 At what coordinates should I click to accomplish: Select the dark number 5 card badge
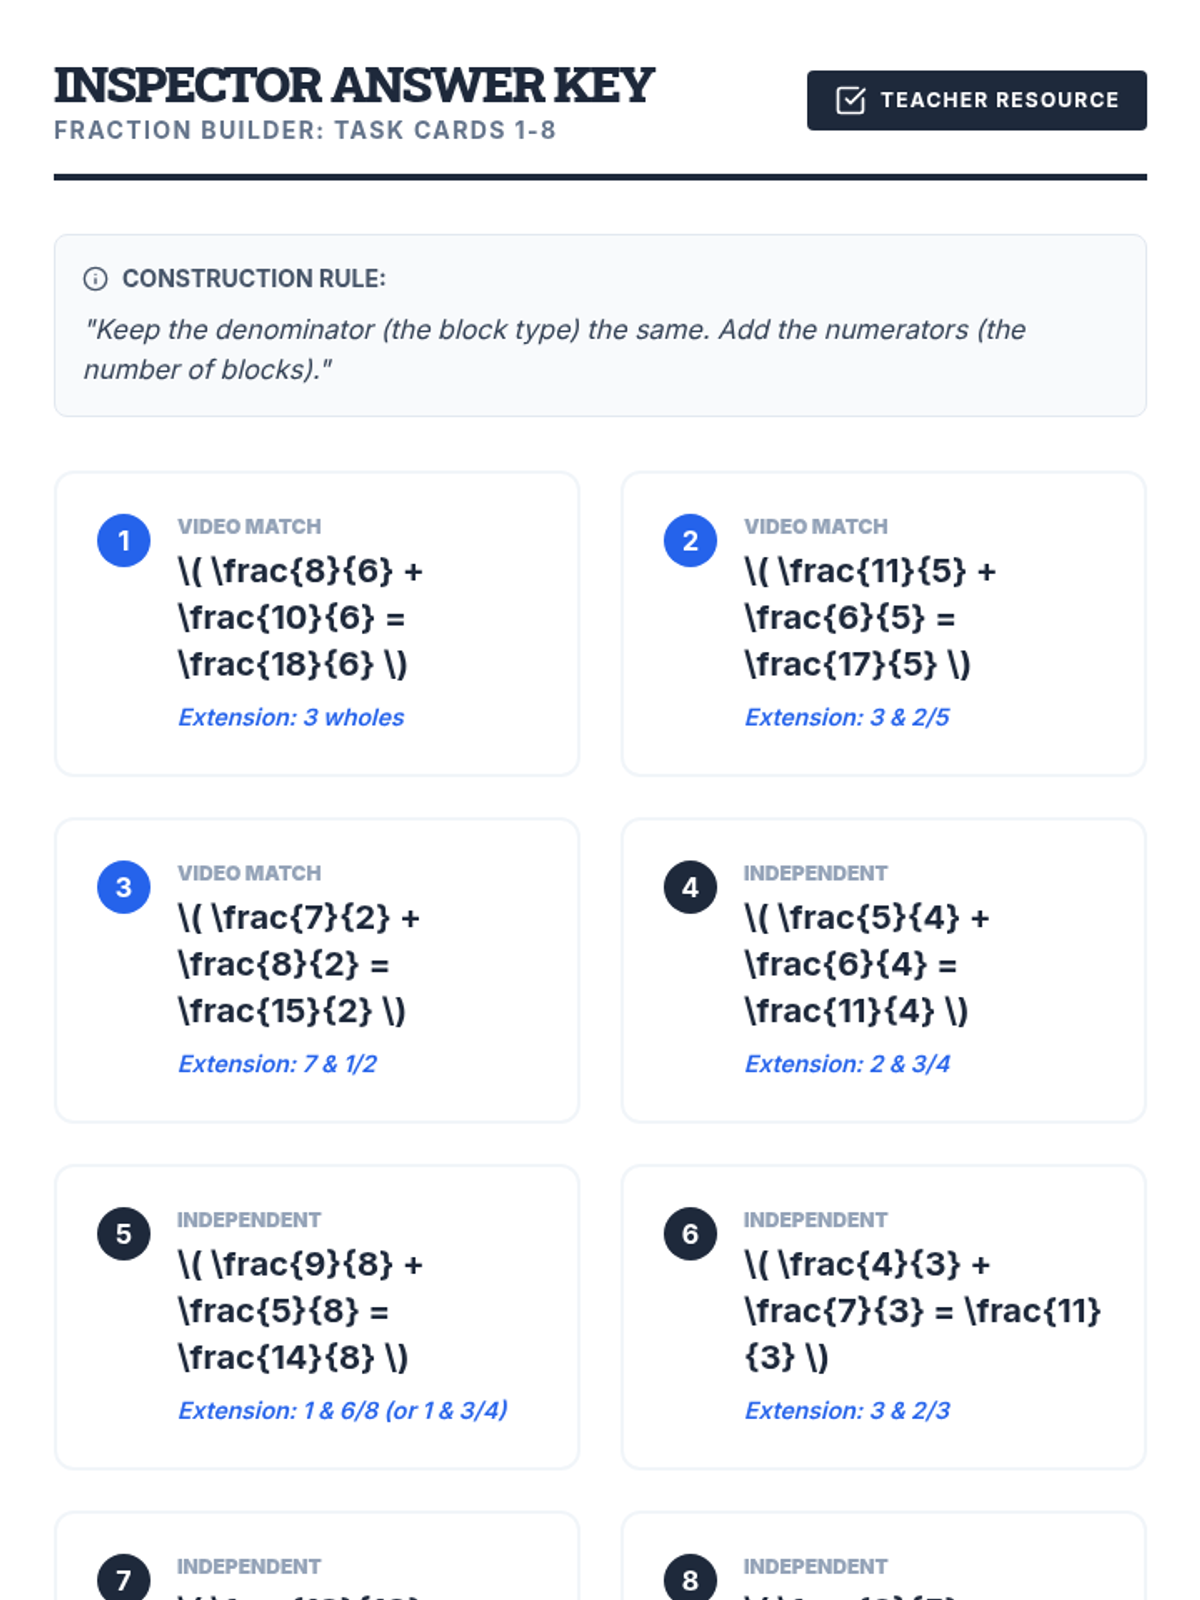124,1234
